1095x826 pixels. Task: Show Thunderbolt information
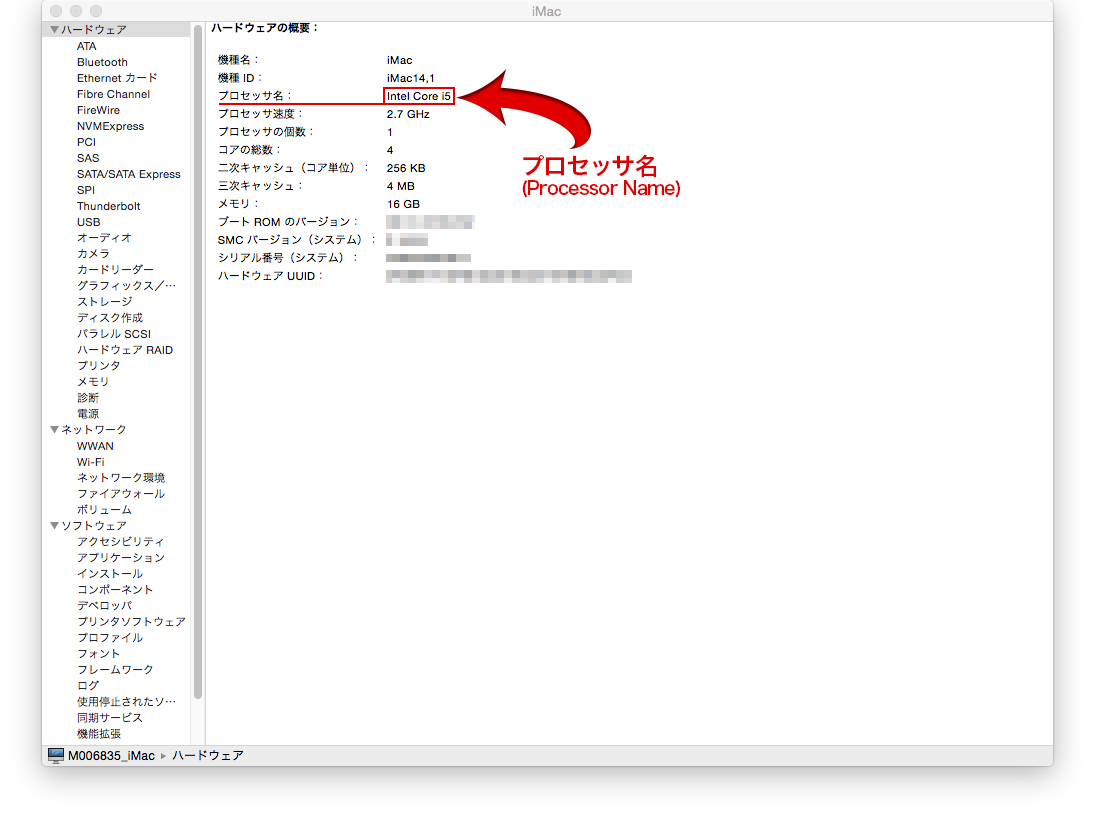[x=108, y=206]
